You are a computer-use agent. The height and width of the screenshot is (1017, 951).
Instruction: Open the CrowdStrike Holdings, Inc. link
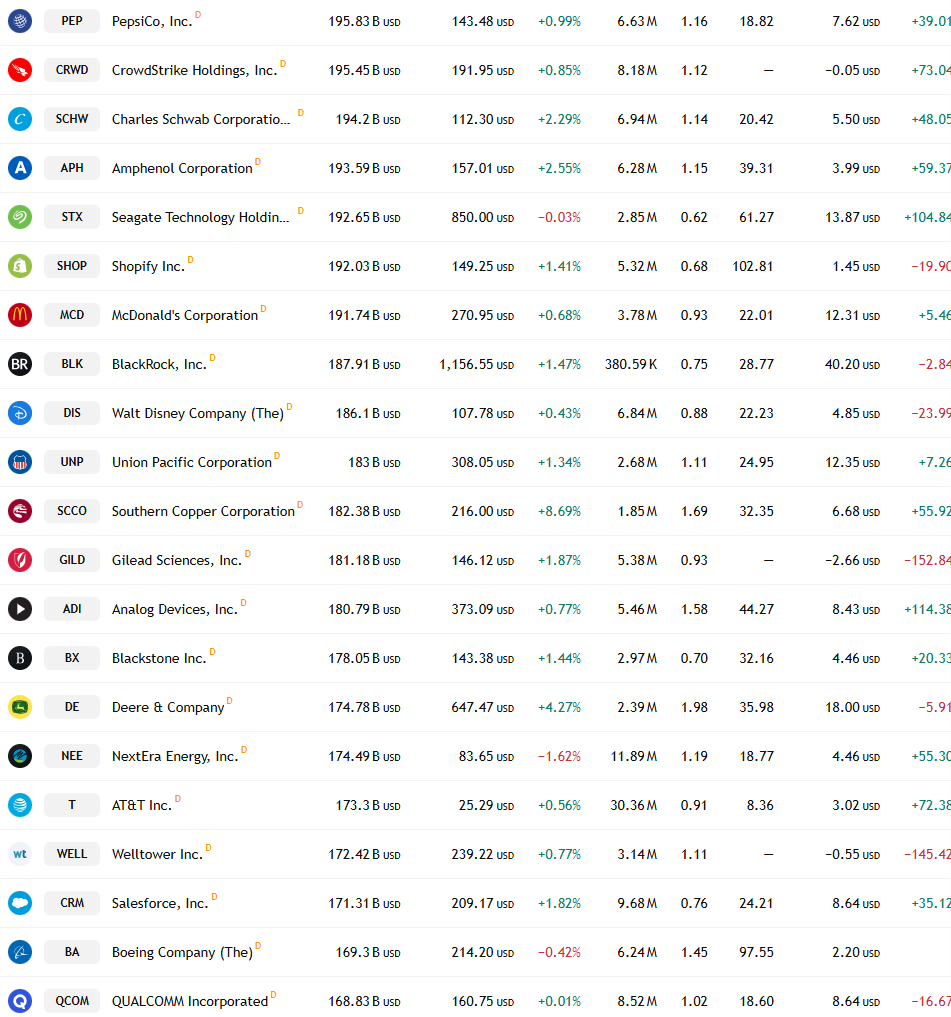coord(195,70)
